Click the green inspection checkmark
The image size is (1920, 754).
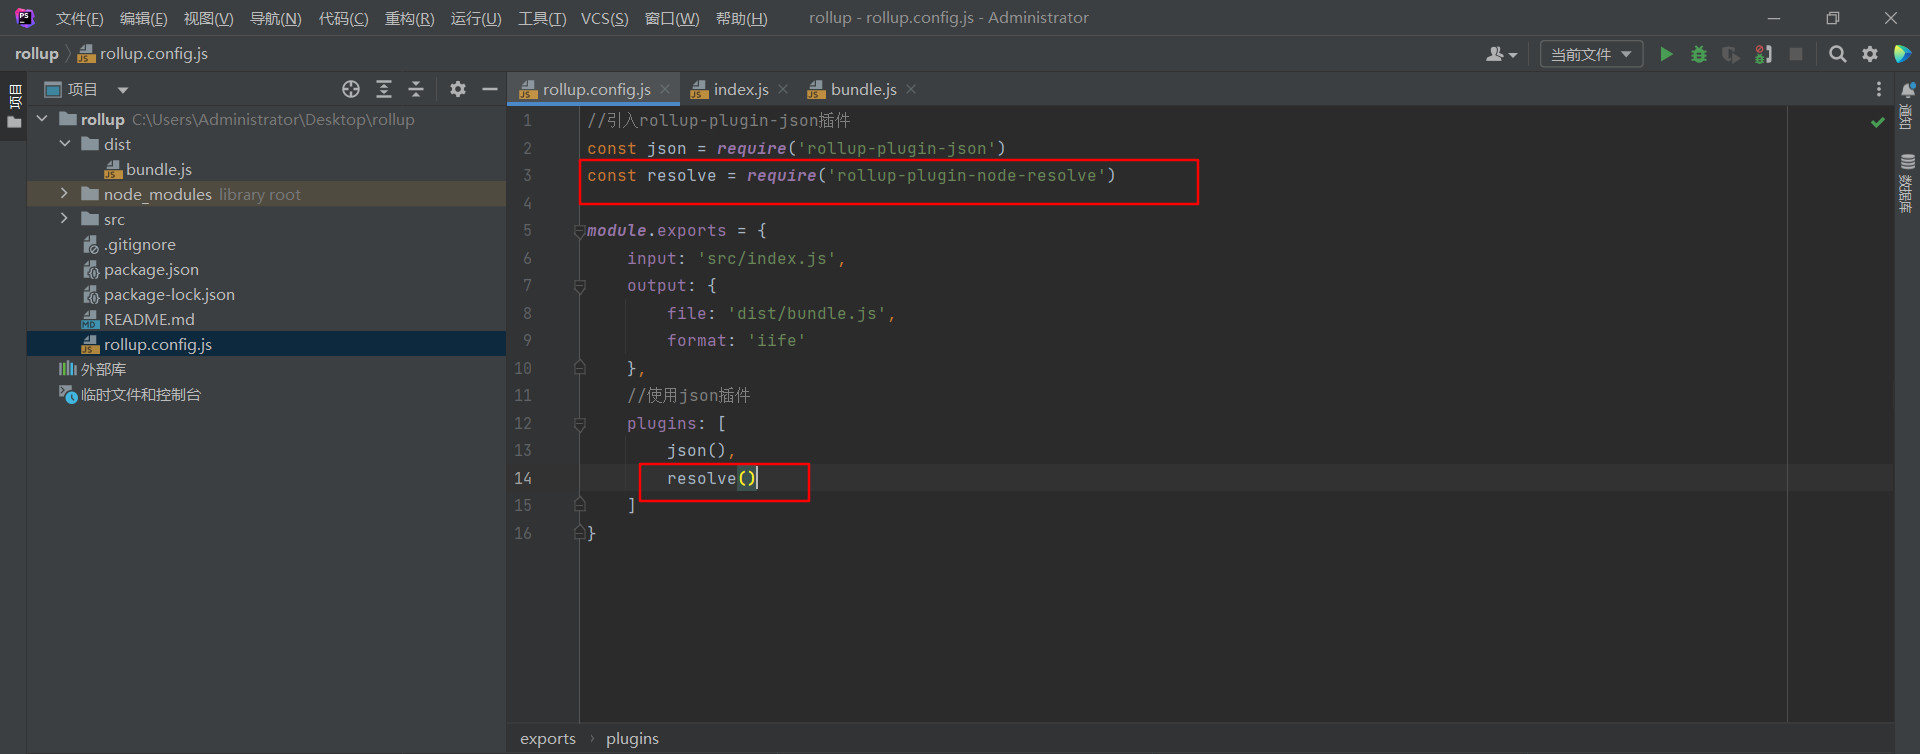[1878, 122]
